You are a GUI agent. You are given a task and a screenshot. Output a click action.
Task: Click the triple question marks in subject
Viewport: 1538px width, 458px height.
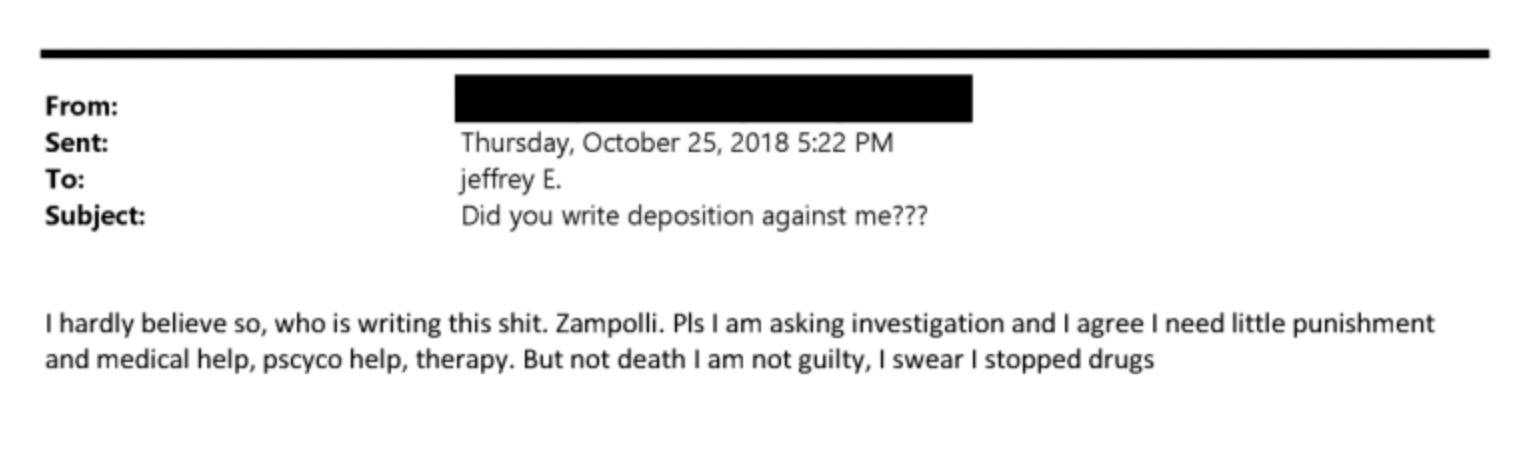click(908, 216)
